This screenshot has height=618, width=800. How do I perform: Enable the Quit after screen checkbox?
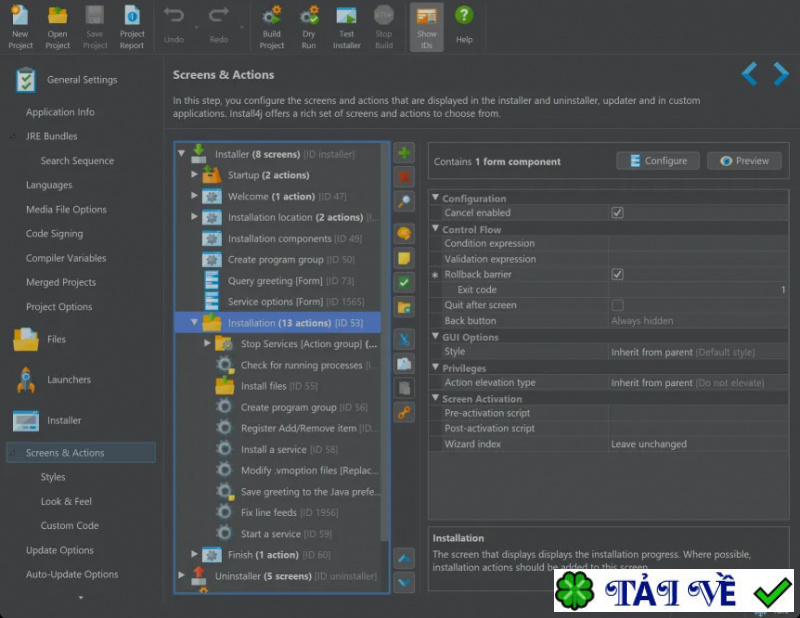point(617,305)
